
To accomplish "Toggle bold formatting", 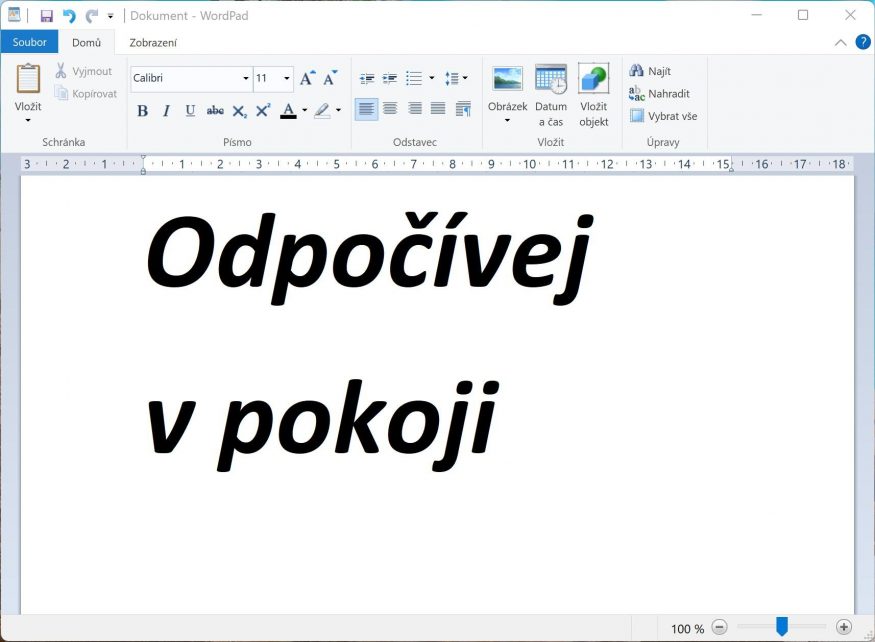I will click(x=142, y=111).
